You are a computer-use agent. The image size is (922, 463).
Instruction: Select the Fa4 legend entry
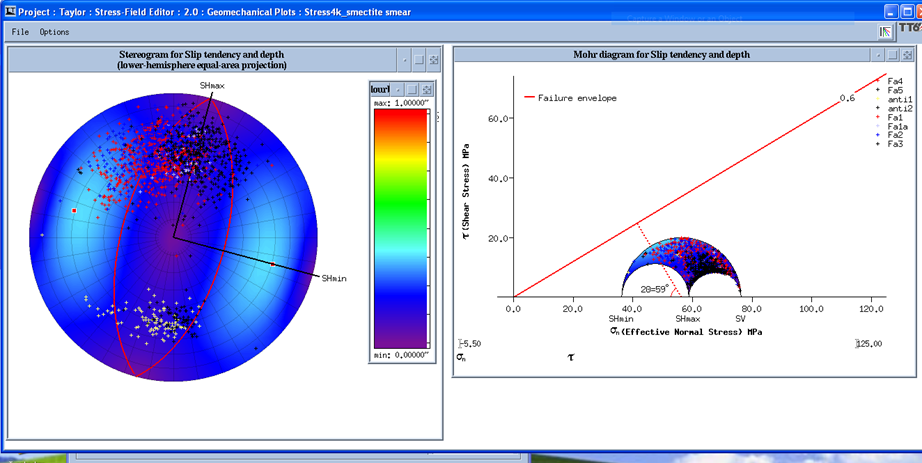click(x=890, y=81)
